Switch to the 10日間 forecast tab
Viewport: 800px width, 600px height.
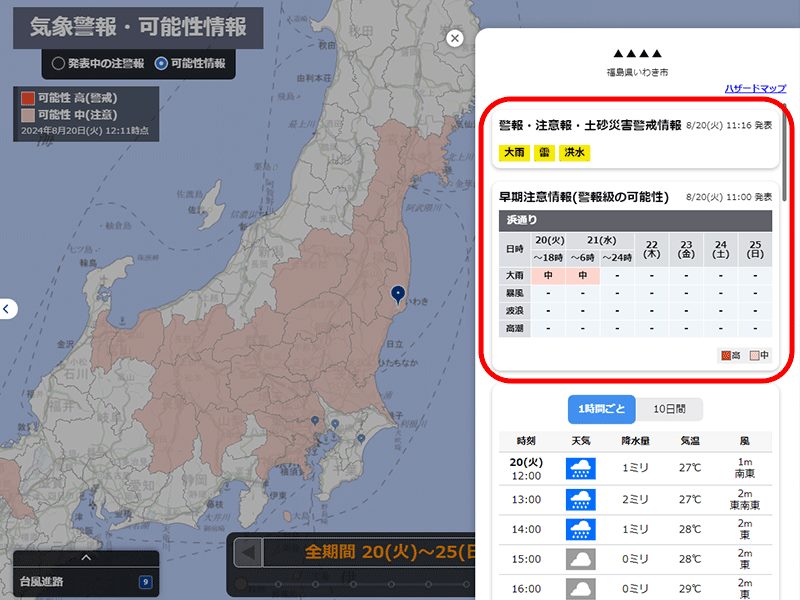pos(669,409)
